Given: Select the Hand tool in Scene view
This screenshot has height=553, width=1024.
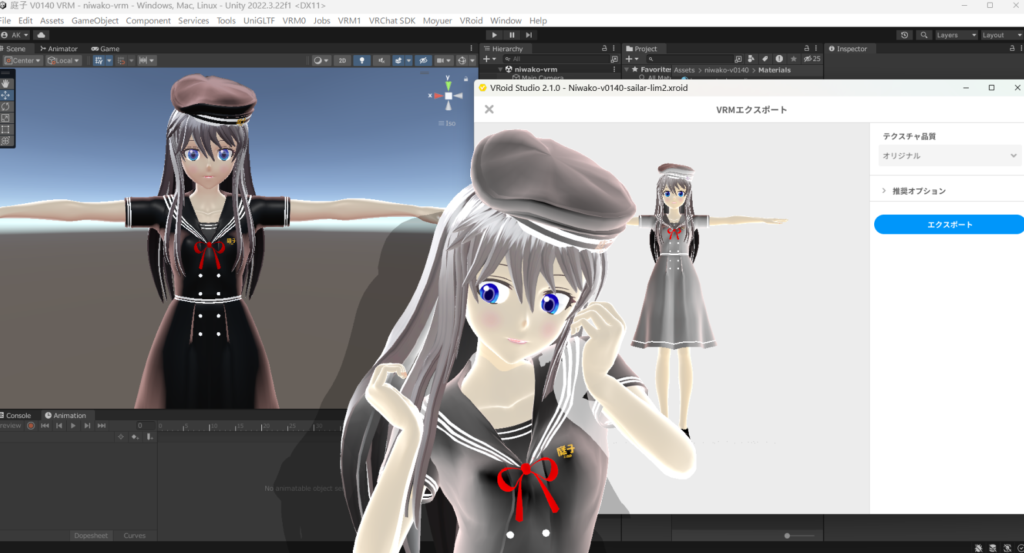Looking at the screenshot, I should point(6,82).
